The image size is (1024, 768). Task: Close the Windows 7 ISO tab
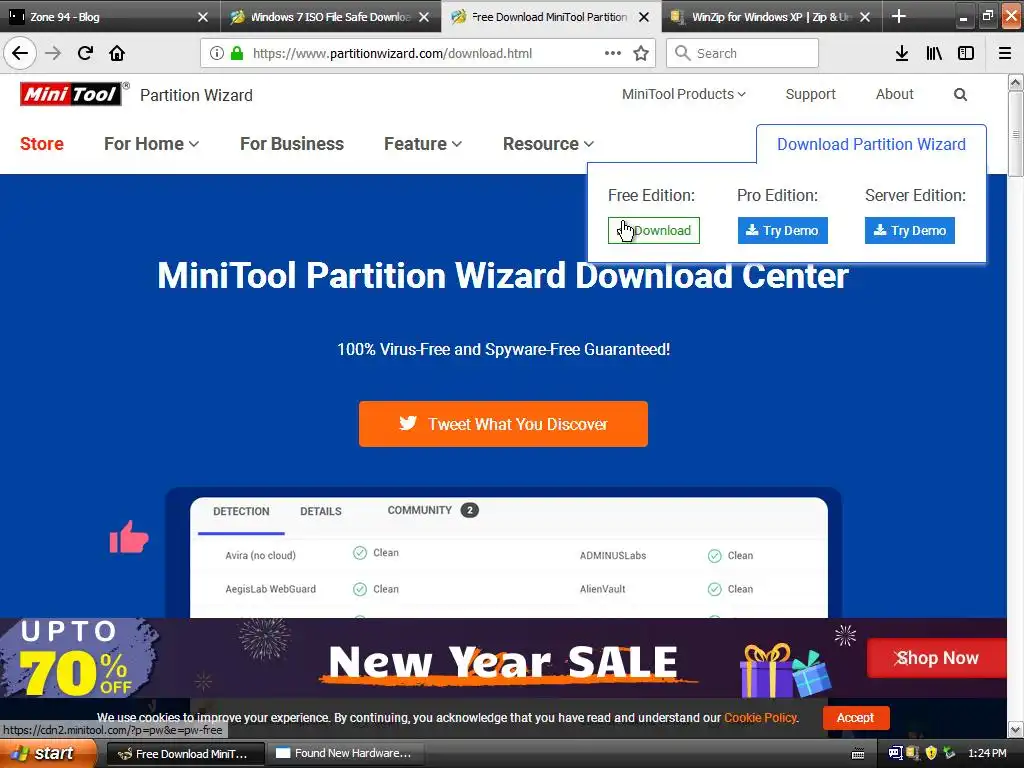(x=424, y=17)
